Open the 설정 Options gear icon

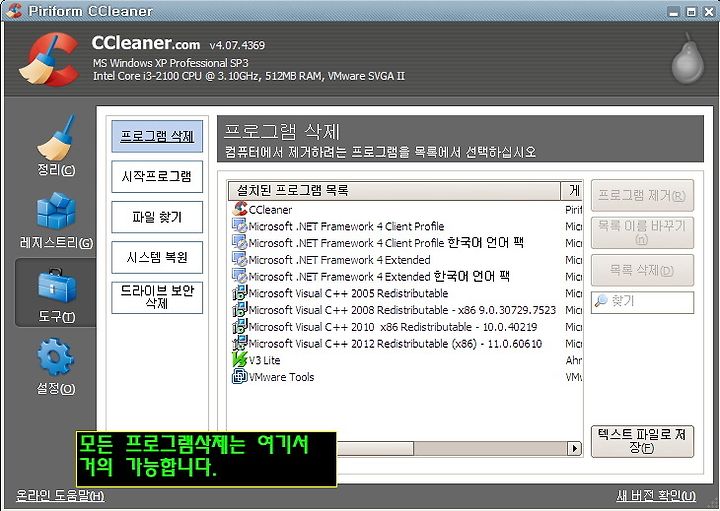pyautogui.click(x=56, y=357)
